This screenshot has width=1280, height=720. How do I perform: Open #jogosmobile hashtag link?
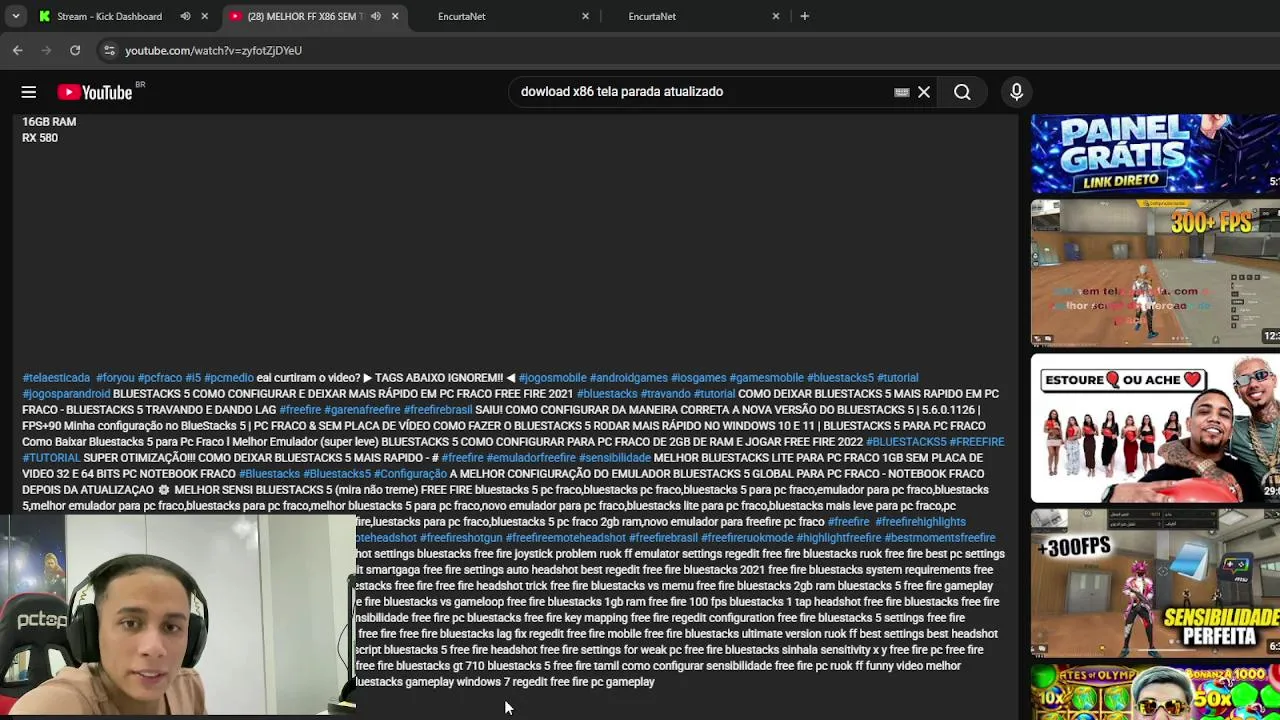pyautogui.click(x=552, y=378)
